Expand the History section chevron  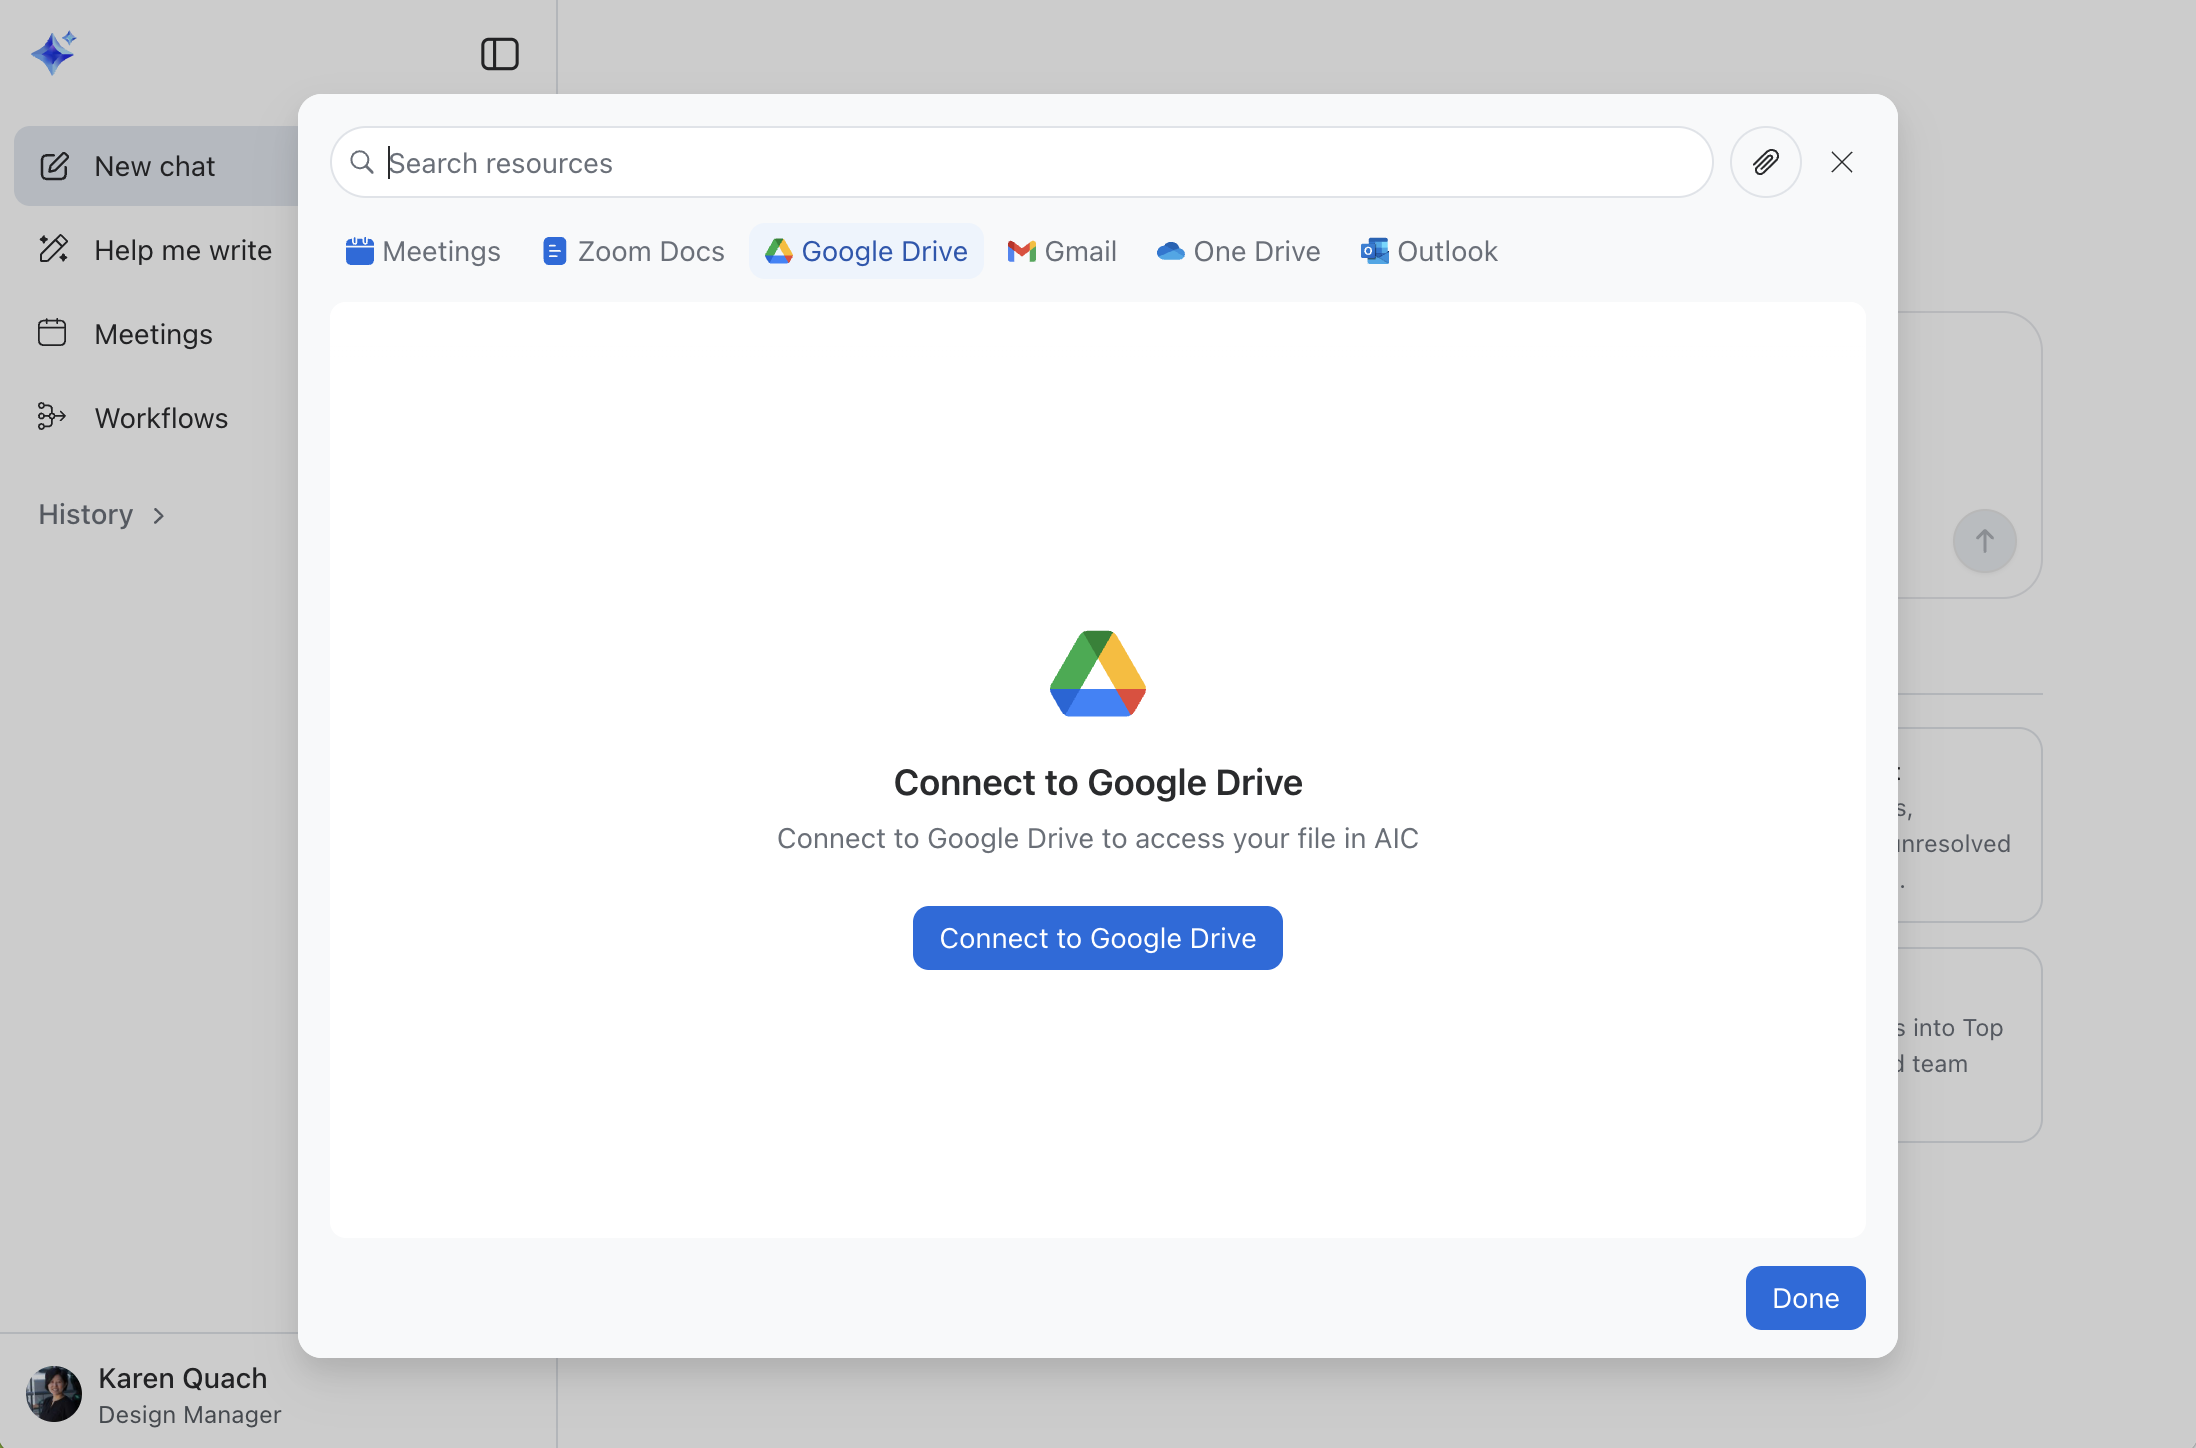(x=159, y=516)
